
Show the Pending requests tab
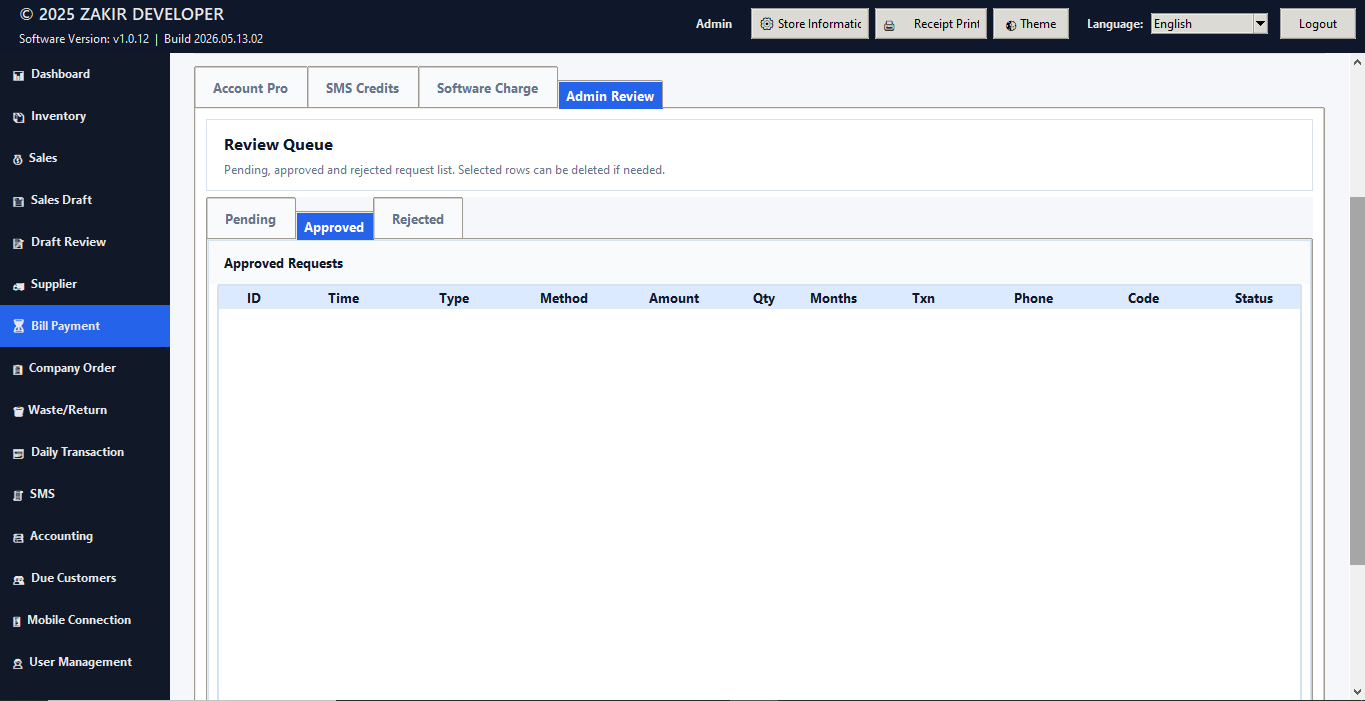[x=250, y=219]
